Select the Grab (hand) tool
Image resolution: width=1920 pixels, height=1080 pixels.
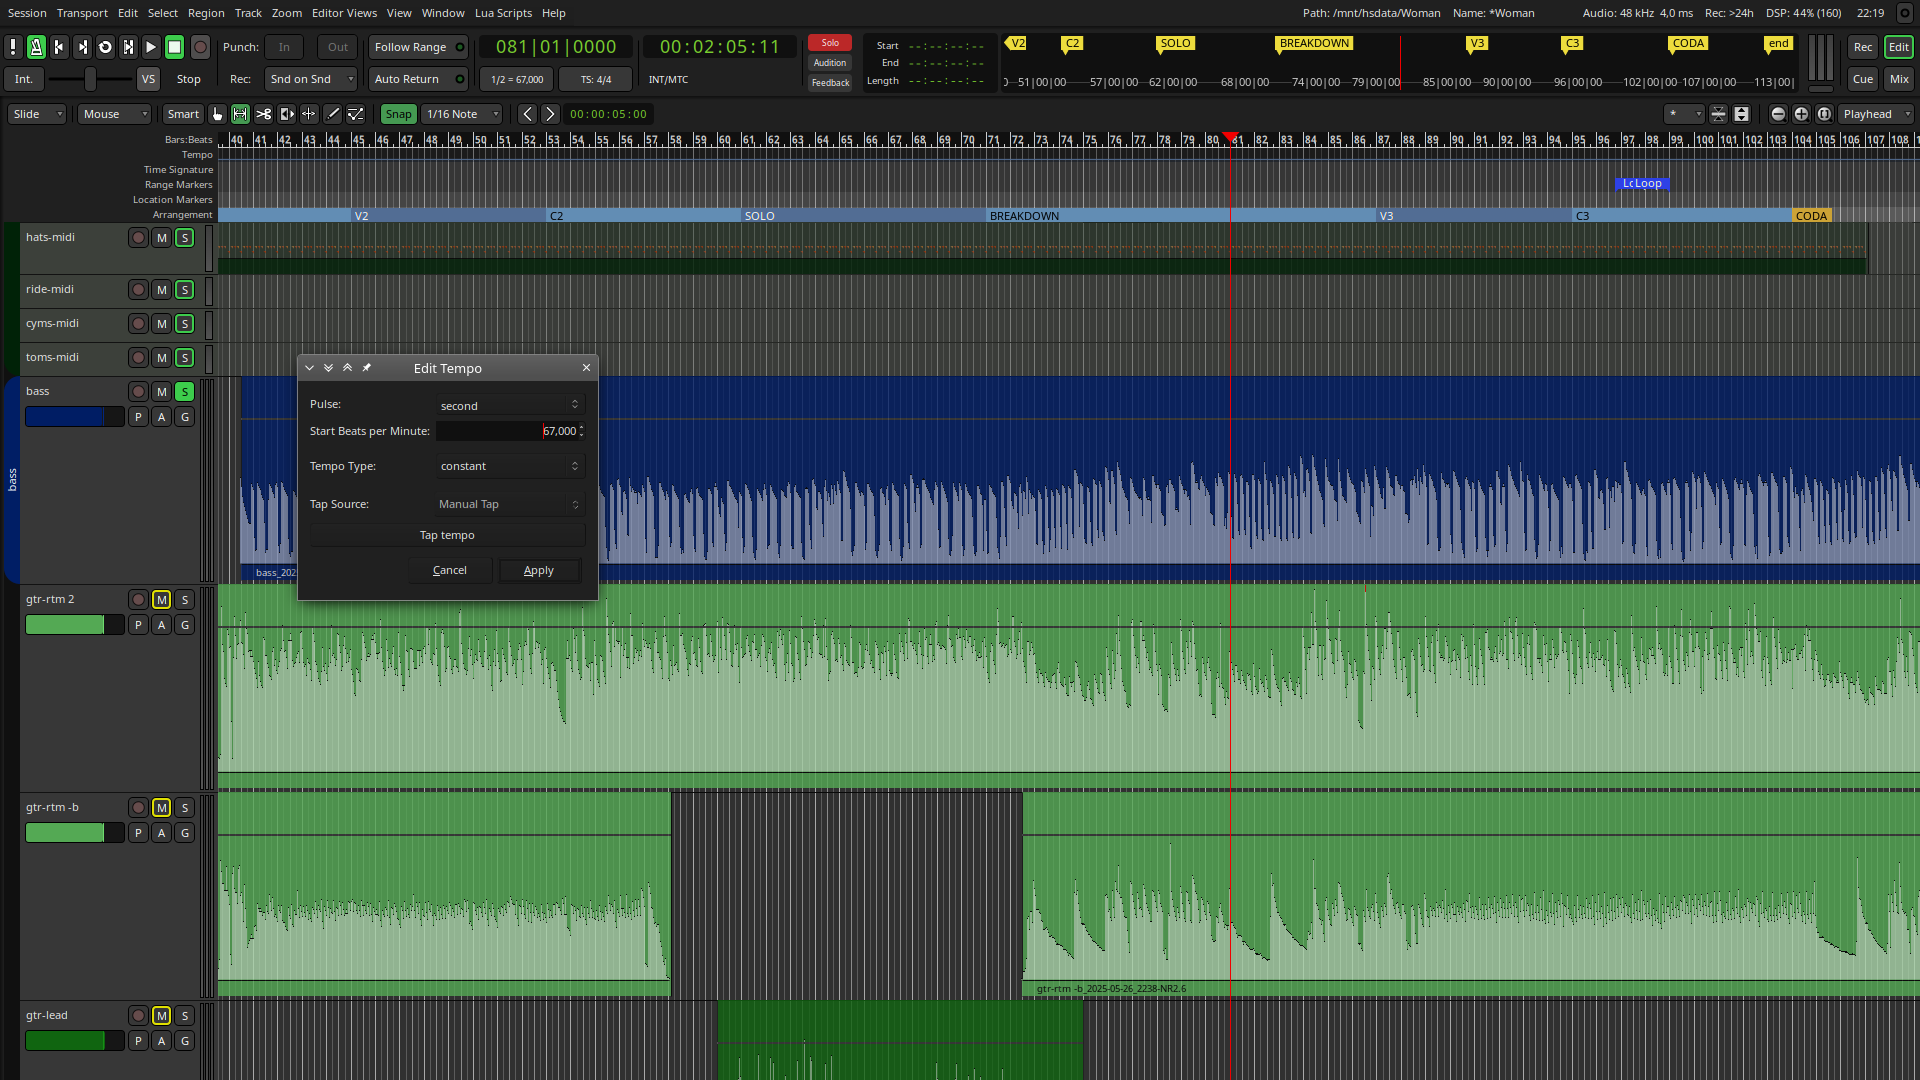click(217, 114)
